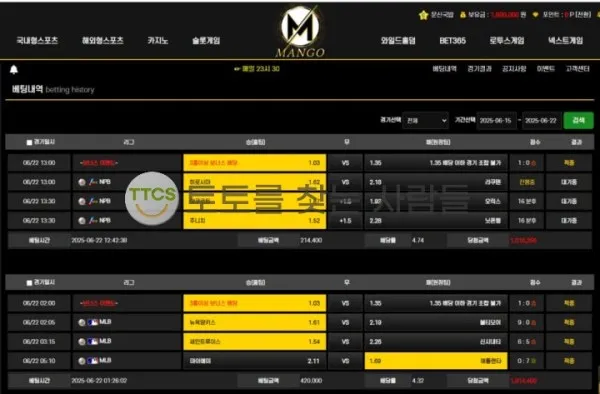Click the total odds value '4.32'
The width and height of the screenshot is (600, 394).
pos(418,381)
